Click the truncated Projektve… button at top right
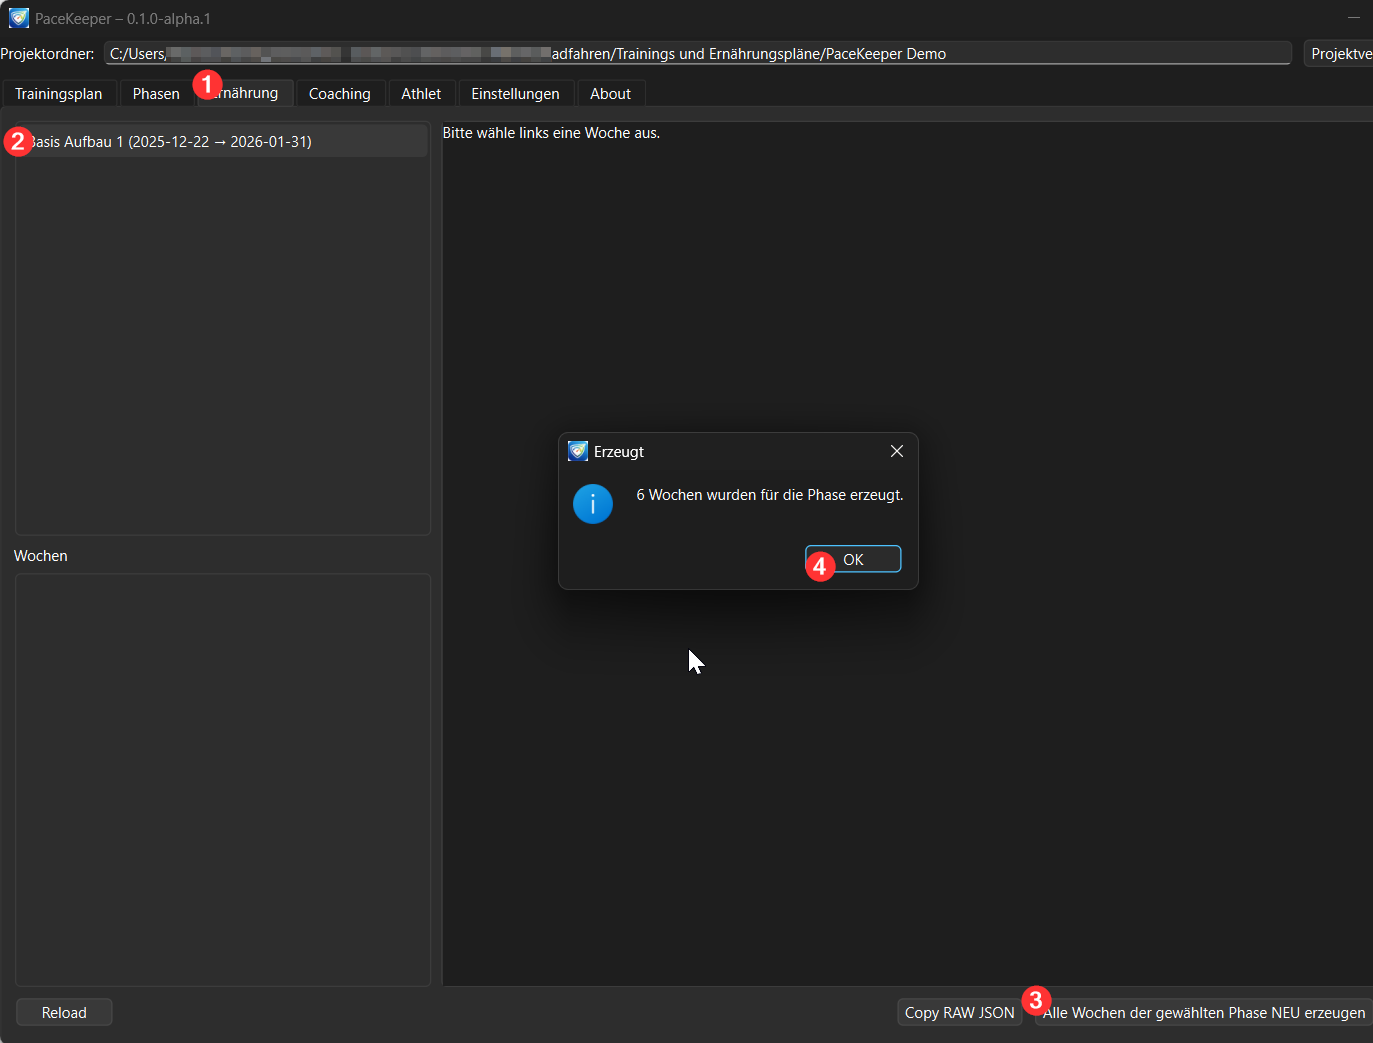 (1340, 54)
